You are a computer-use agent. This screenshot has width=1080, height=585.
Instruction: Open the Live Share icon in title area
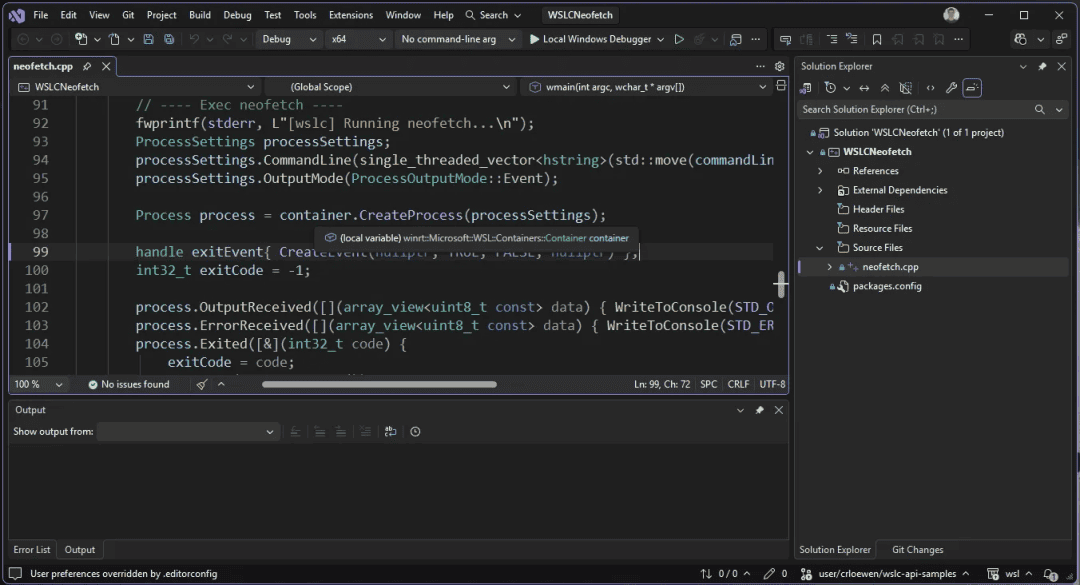coord(1061,39)
